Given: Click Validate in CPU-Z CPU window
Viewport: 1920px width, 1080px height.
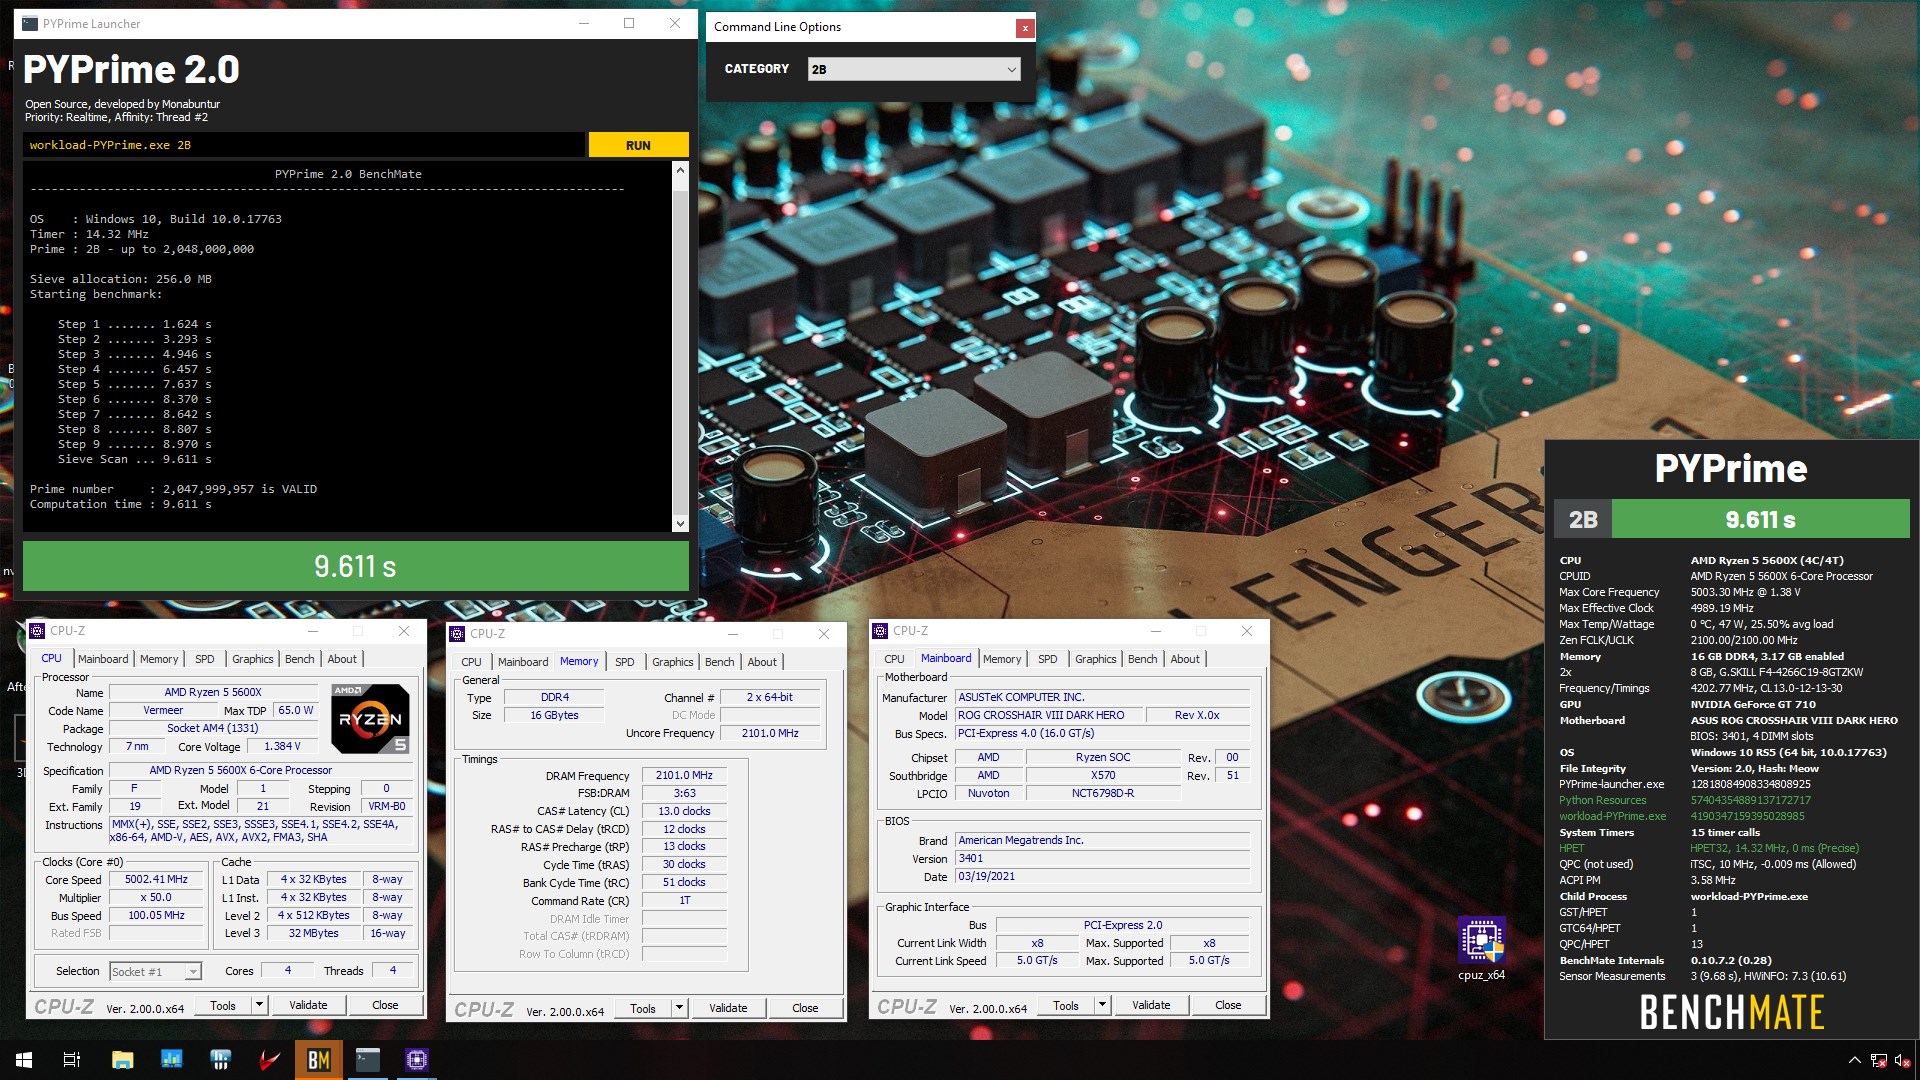Looking at the screenshot, I should point(308,1005).
